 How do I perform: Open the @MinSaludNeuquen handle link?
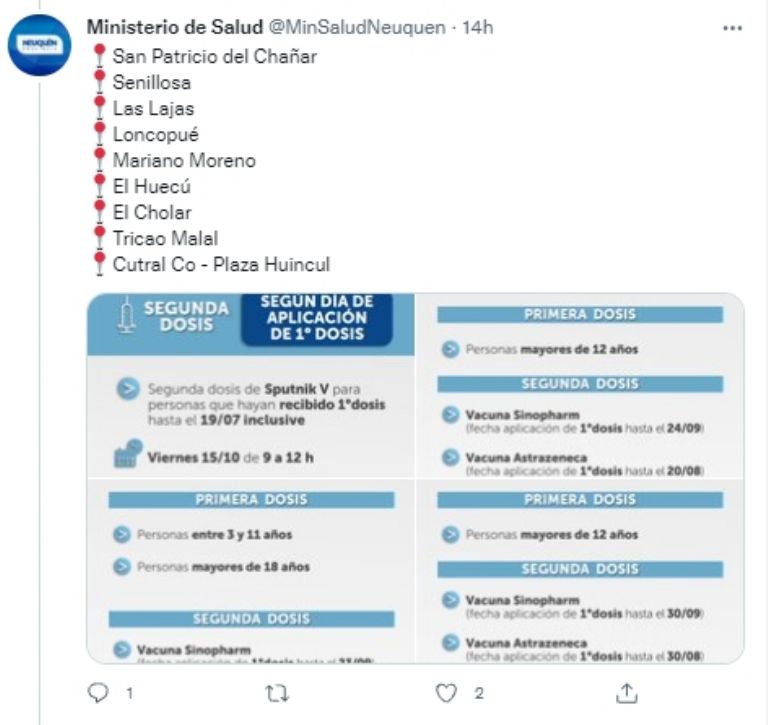pyautogui.click(x=357, y=27)
